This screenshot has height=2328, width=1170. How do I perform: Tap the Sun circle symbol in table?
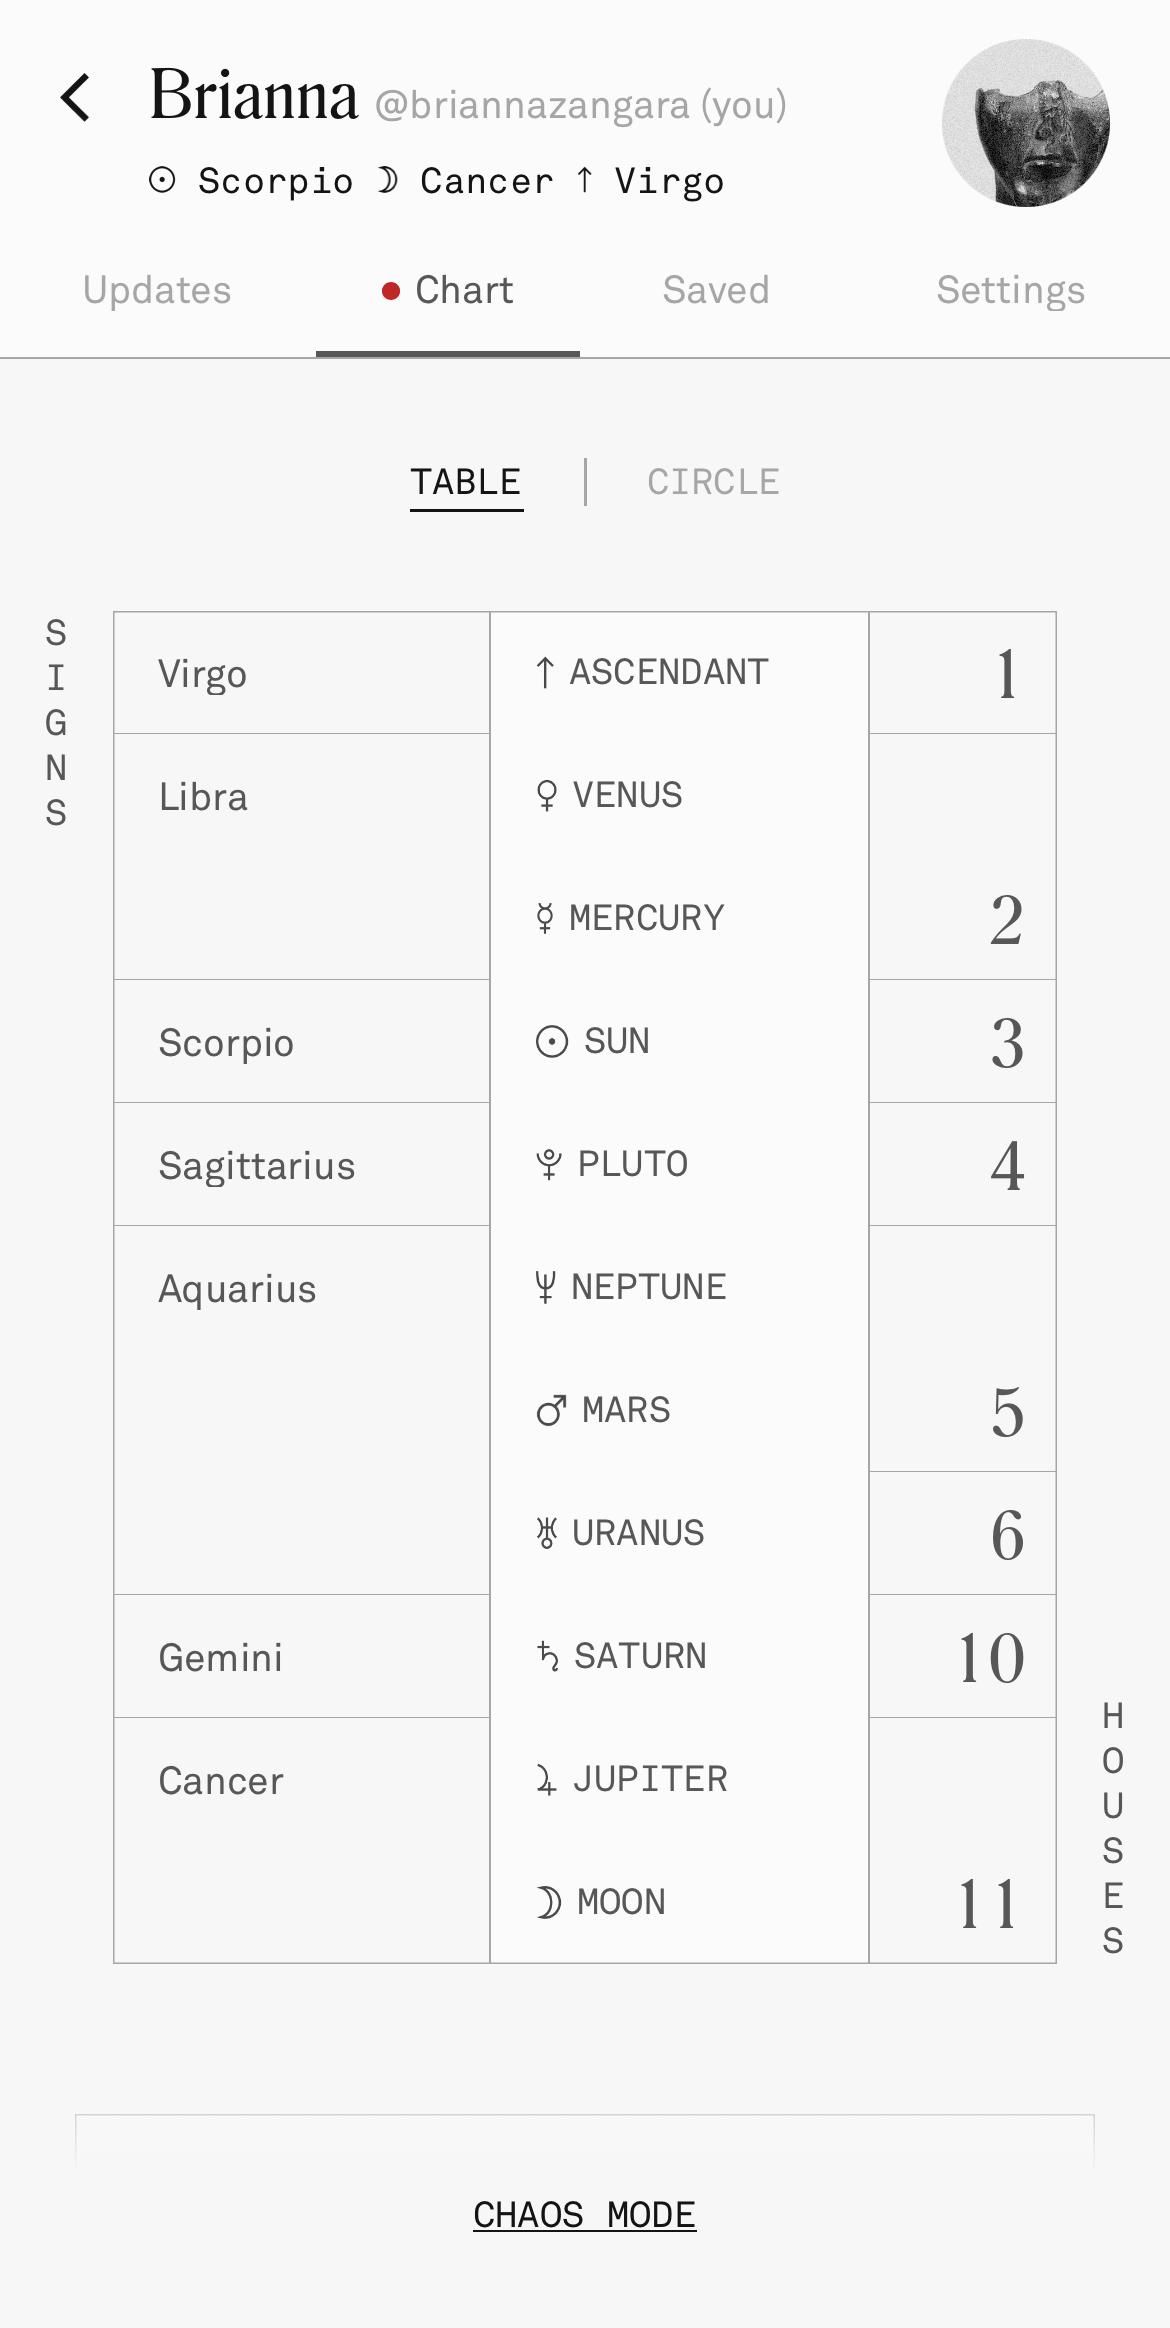click(552, 1042)
